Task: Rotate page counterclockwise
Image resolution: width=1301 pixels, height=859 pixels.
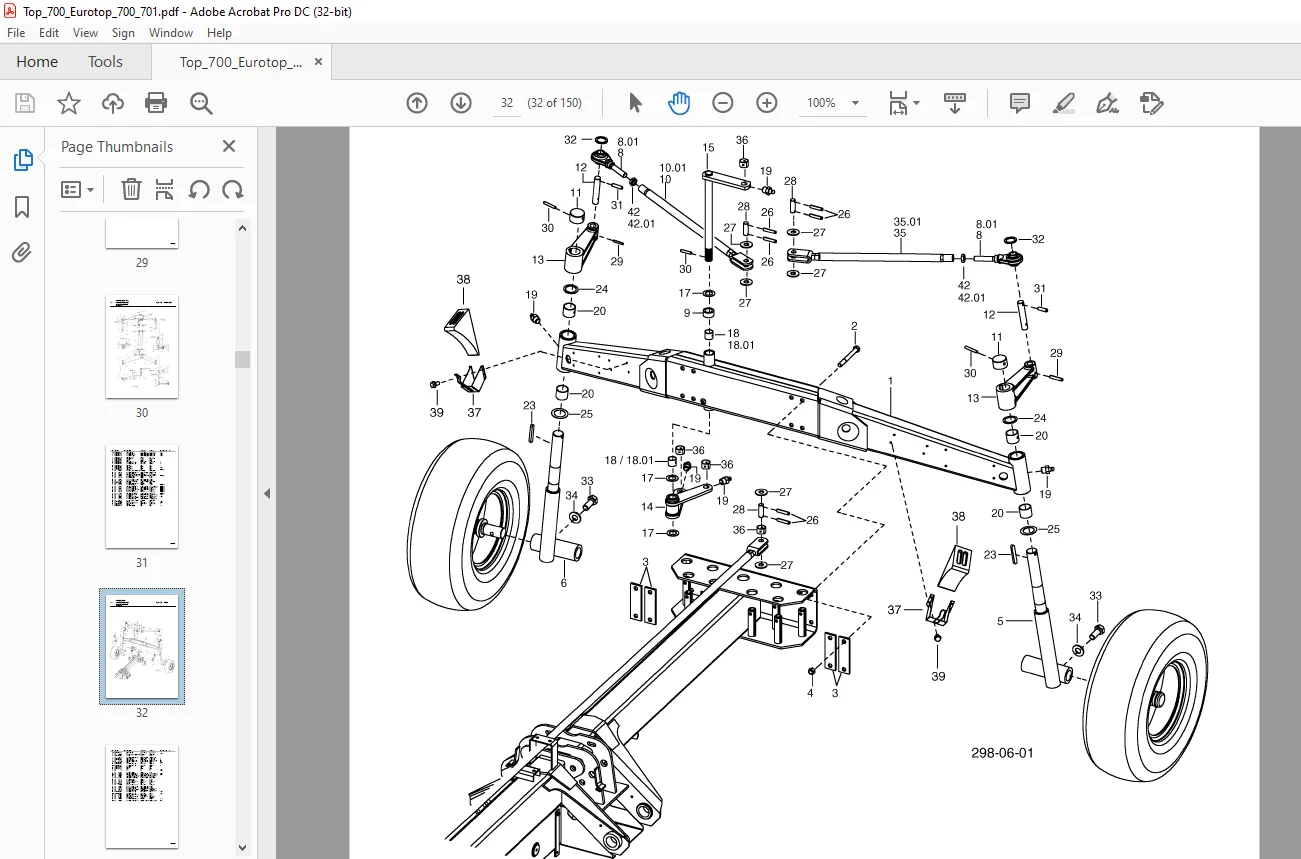Action: coord(199,189)
